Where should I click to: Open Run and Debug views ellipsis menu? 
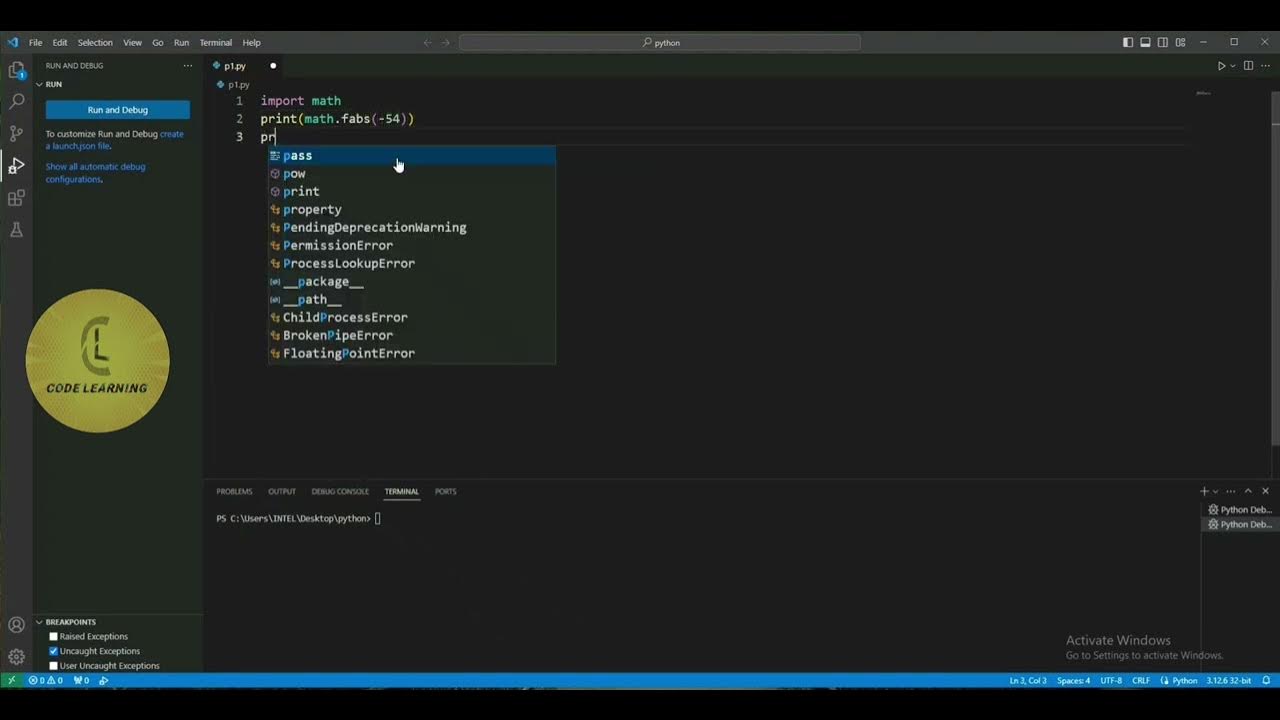pyautogui.click(x=187, y=66)
